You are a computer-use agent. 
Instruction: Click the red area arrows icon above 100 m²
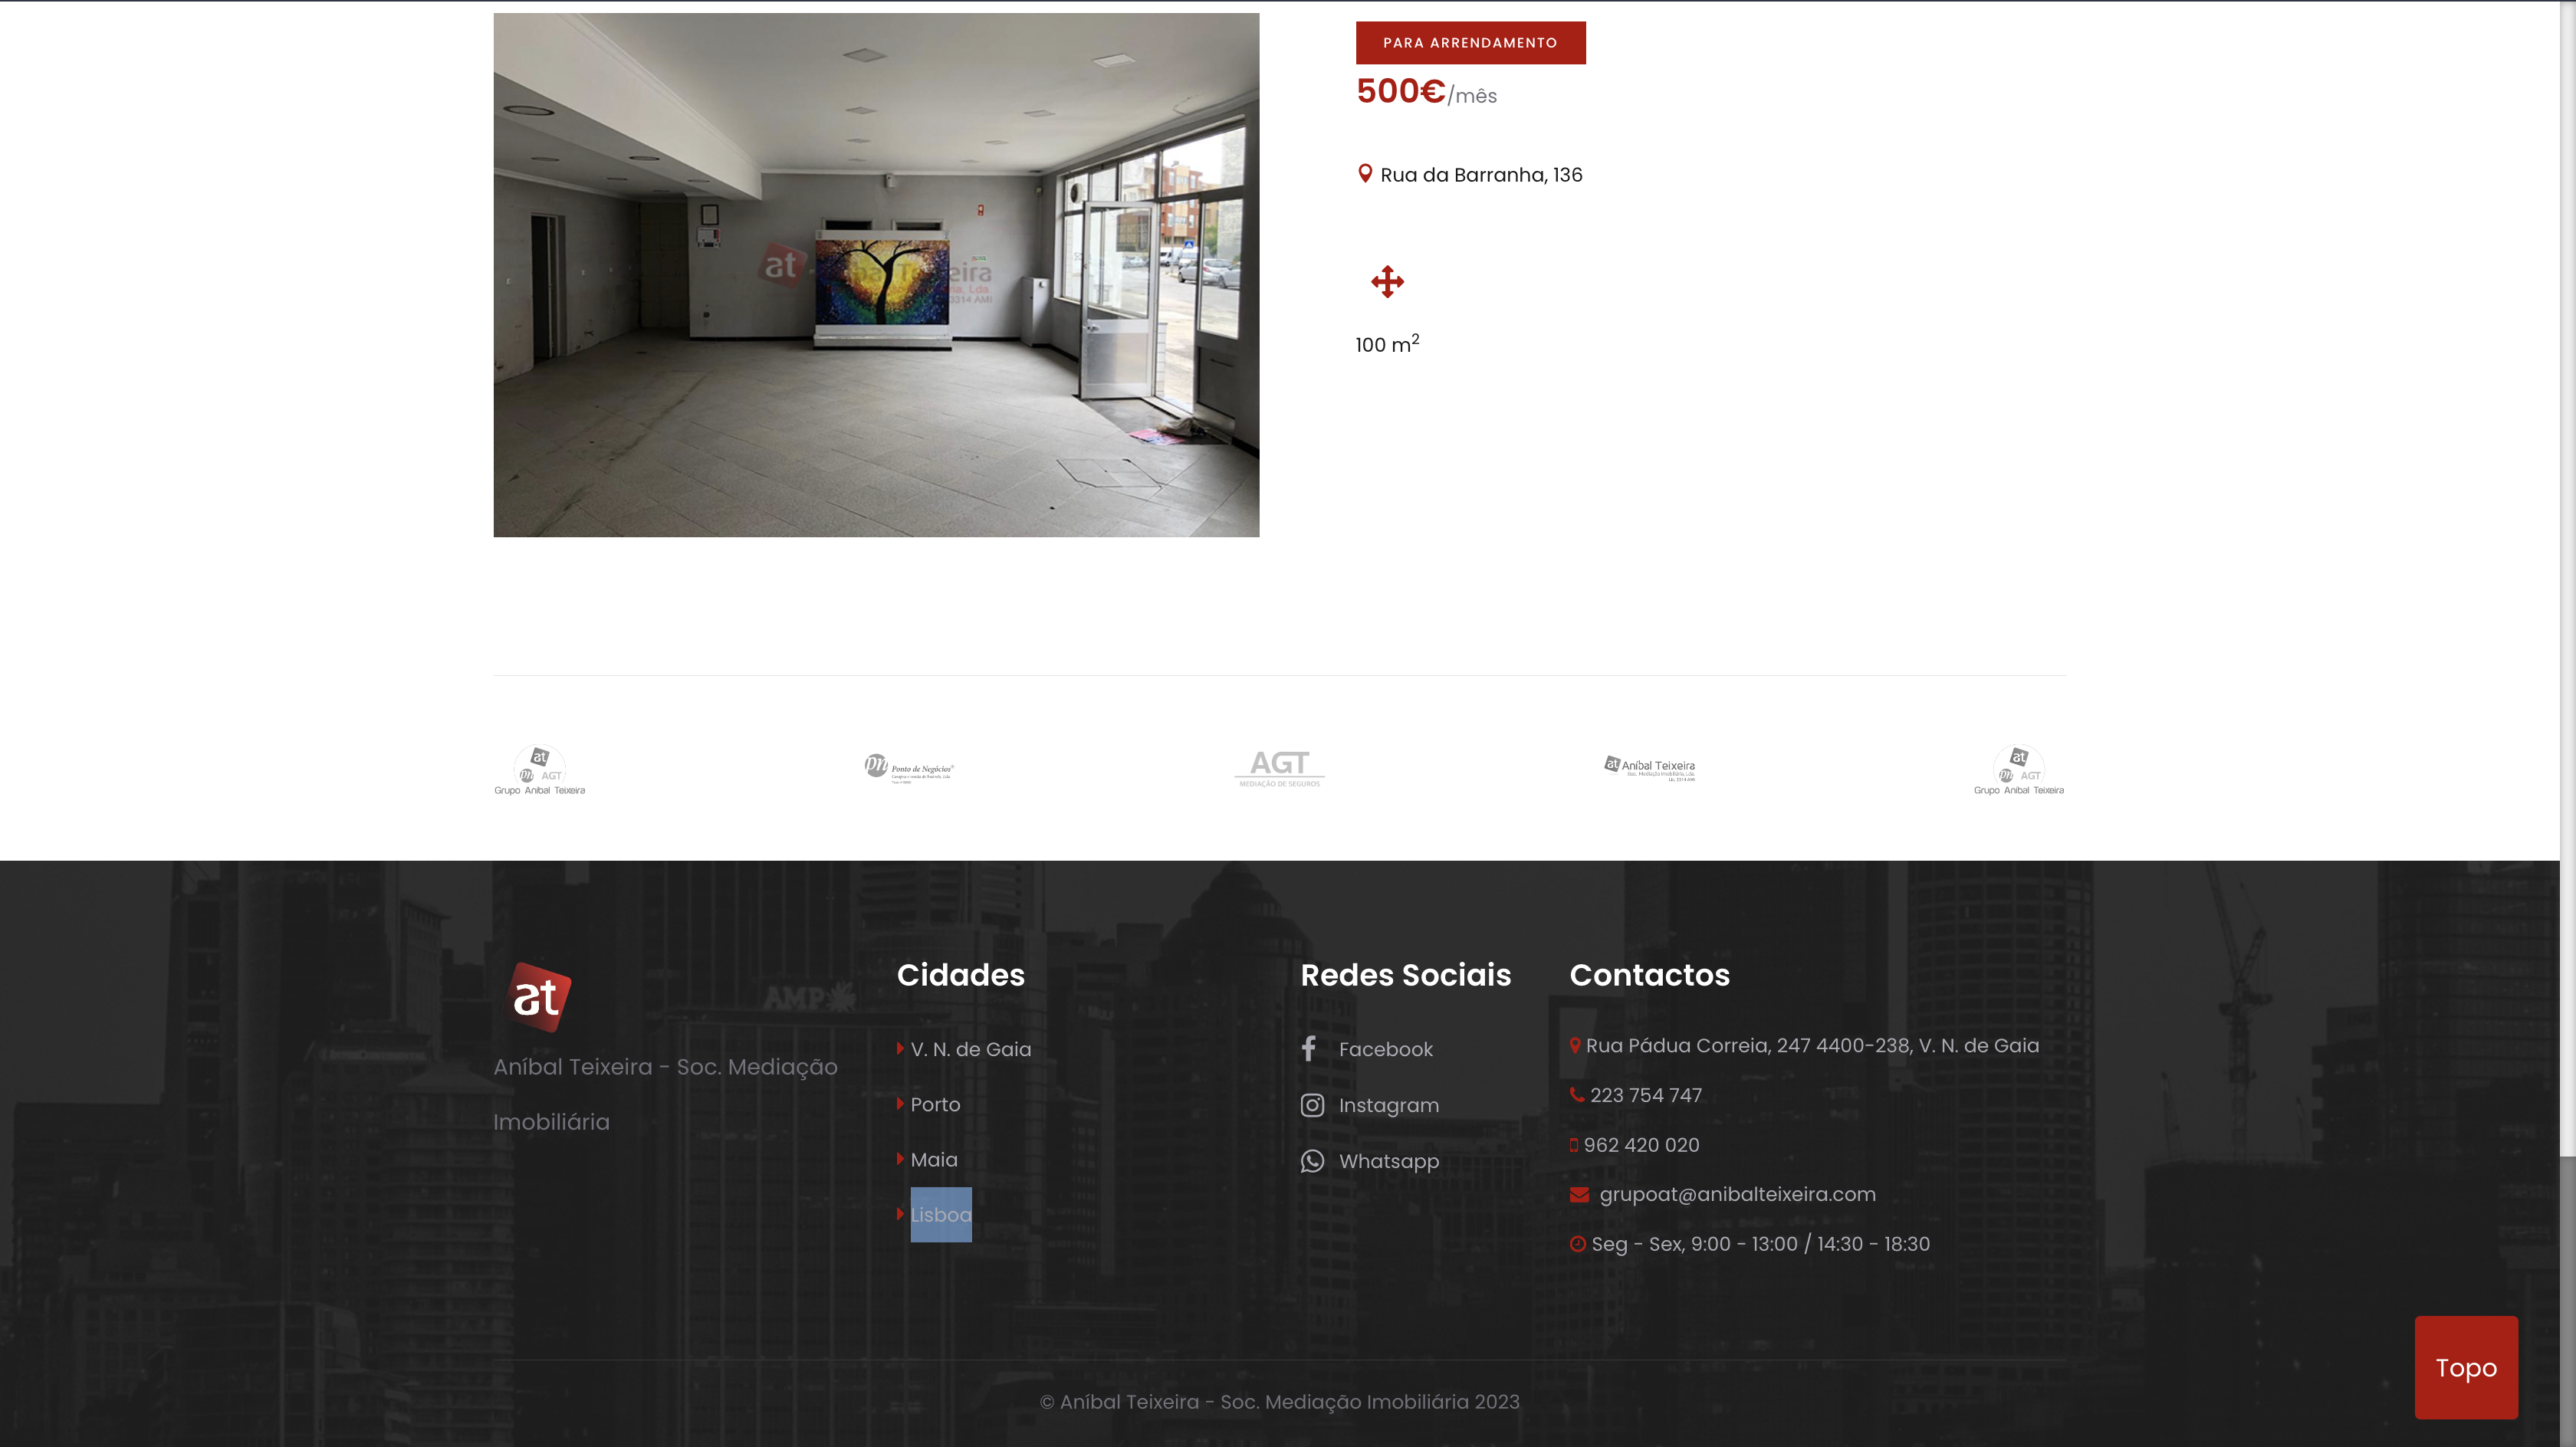tap(1387, 282)
